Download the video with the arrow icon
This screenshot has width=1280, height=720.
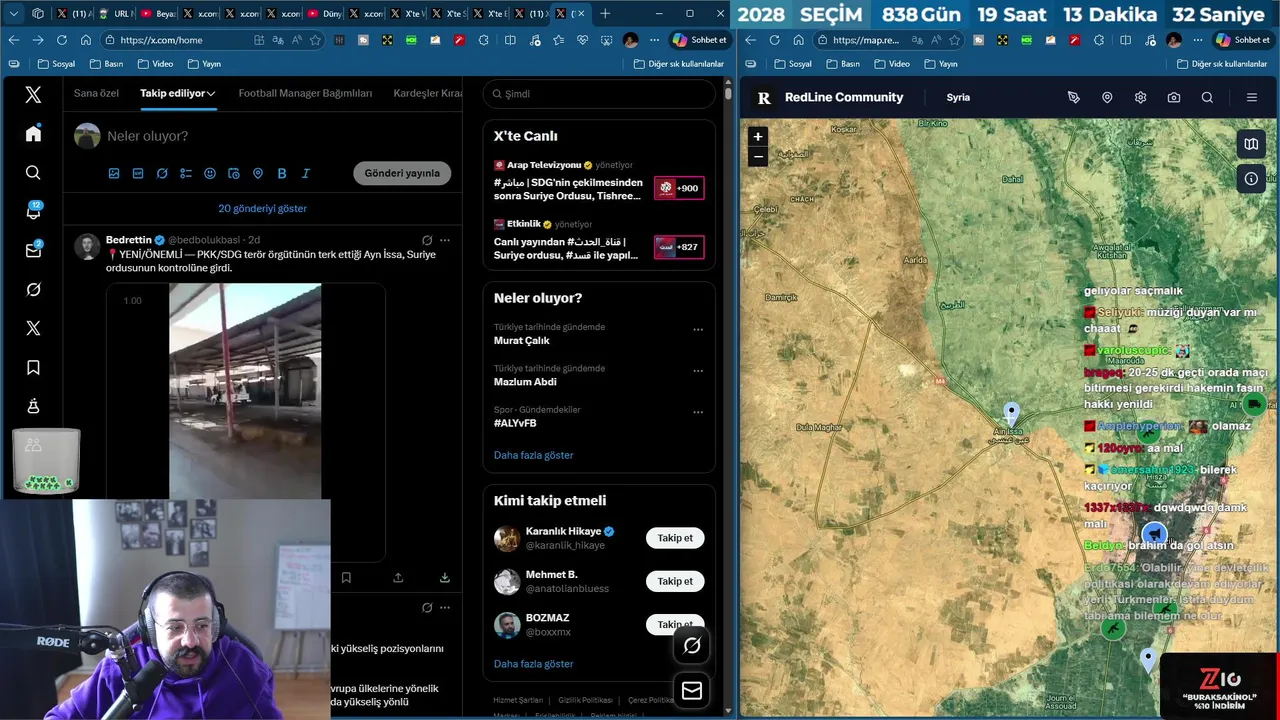tap(445, 577)
